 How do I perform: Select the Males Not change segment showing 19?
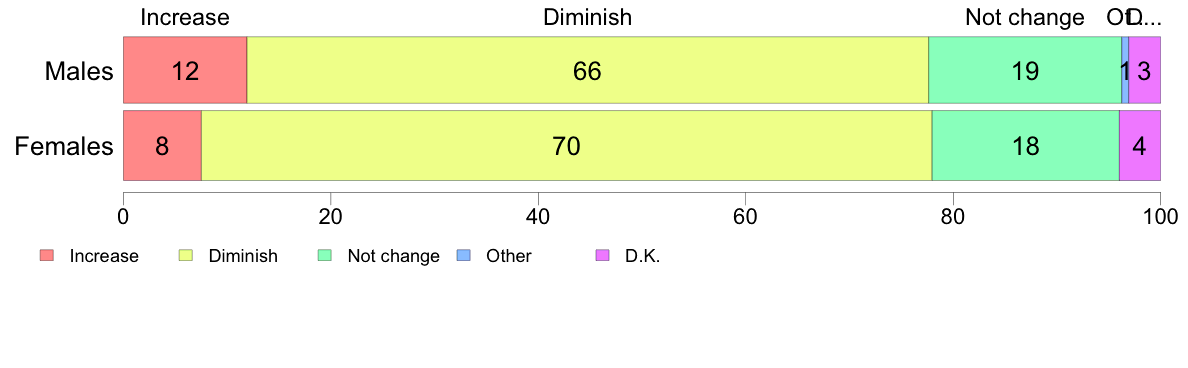(1025, 70)
